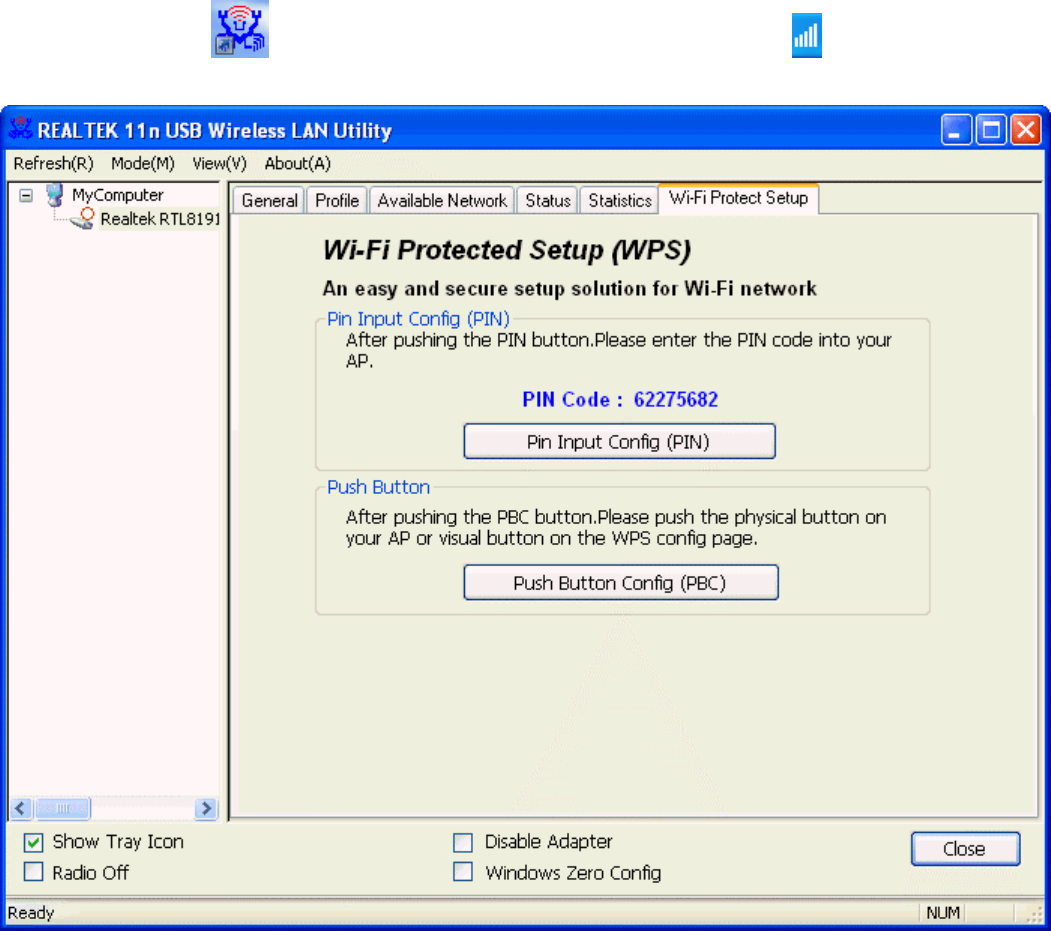The height and width of the screenshot is (931, 1051).
Task: Click the Ready status bar text
Action: pyautogui.click(x=31, y=912)
